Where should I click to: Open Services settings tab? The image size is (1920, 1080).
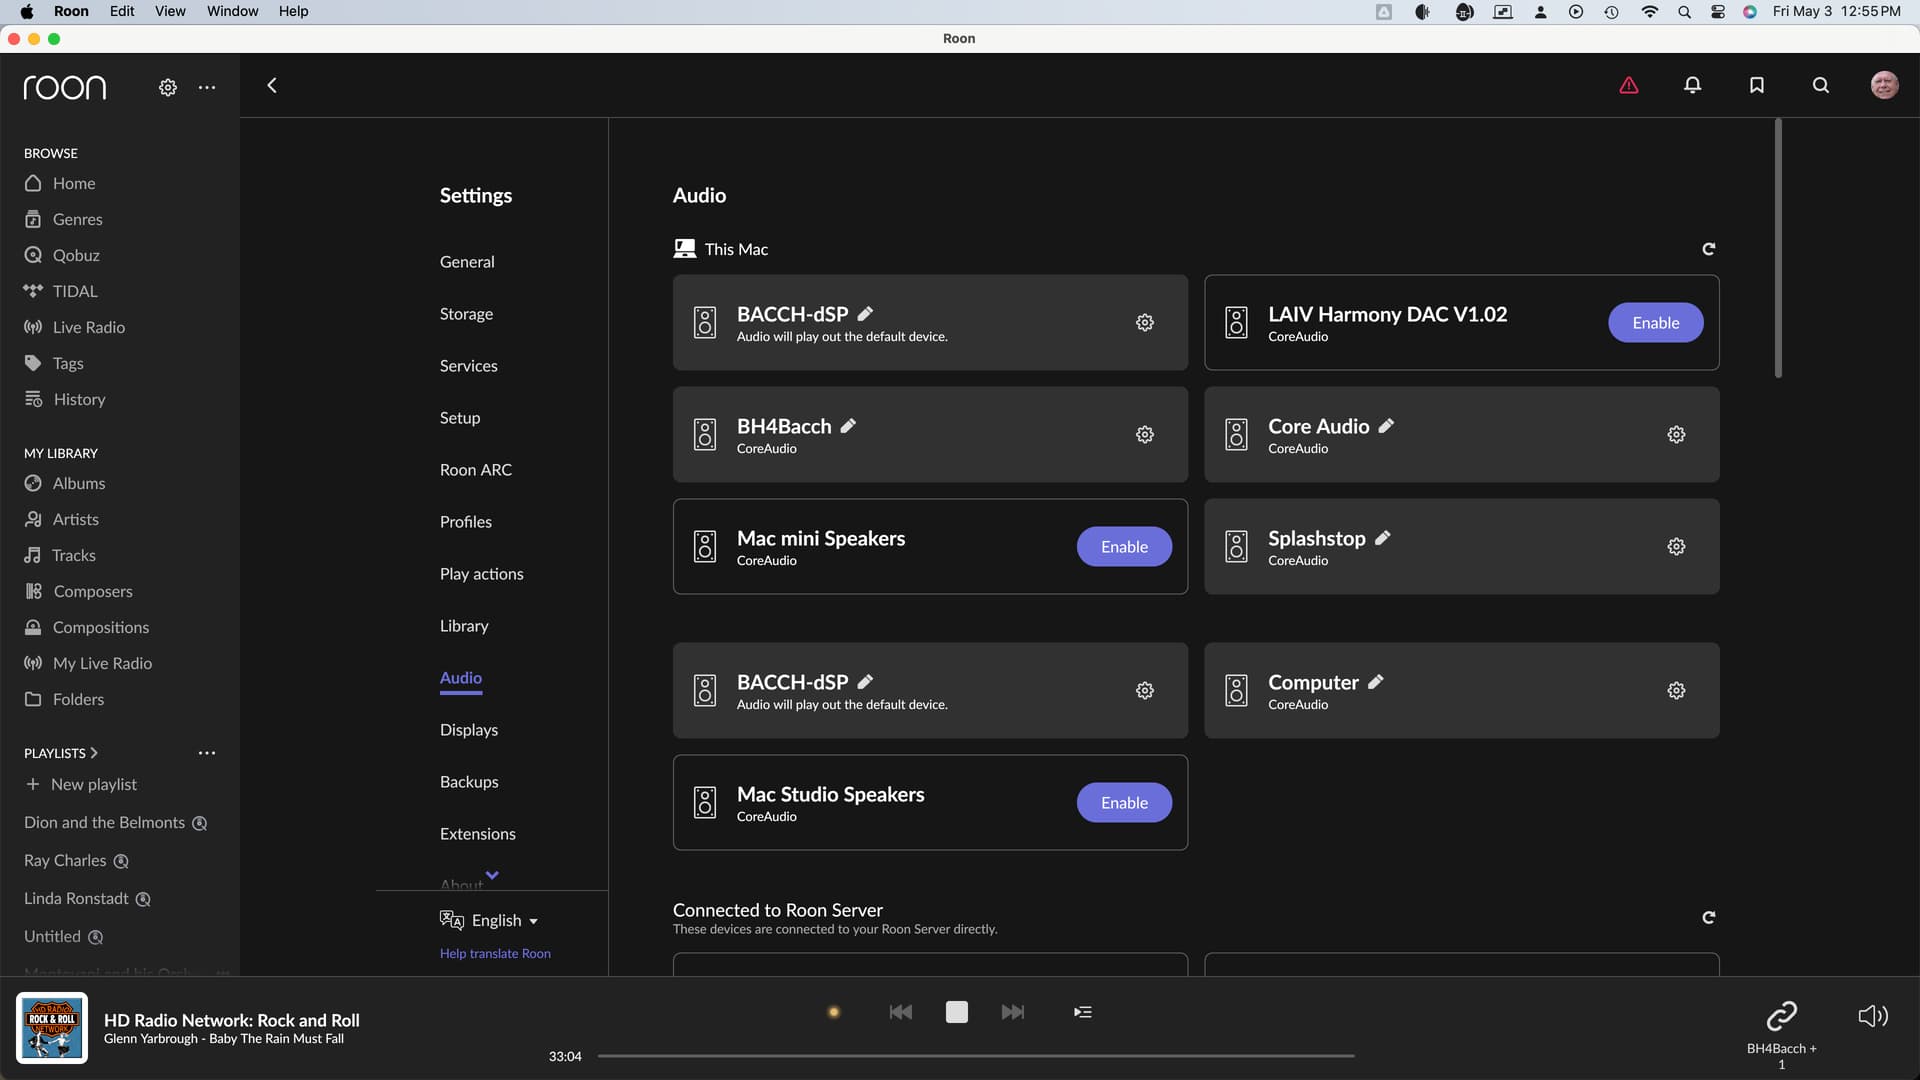tap(469, 366)
